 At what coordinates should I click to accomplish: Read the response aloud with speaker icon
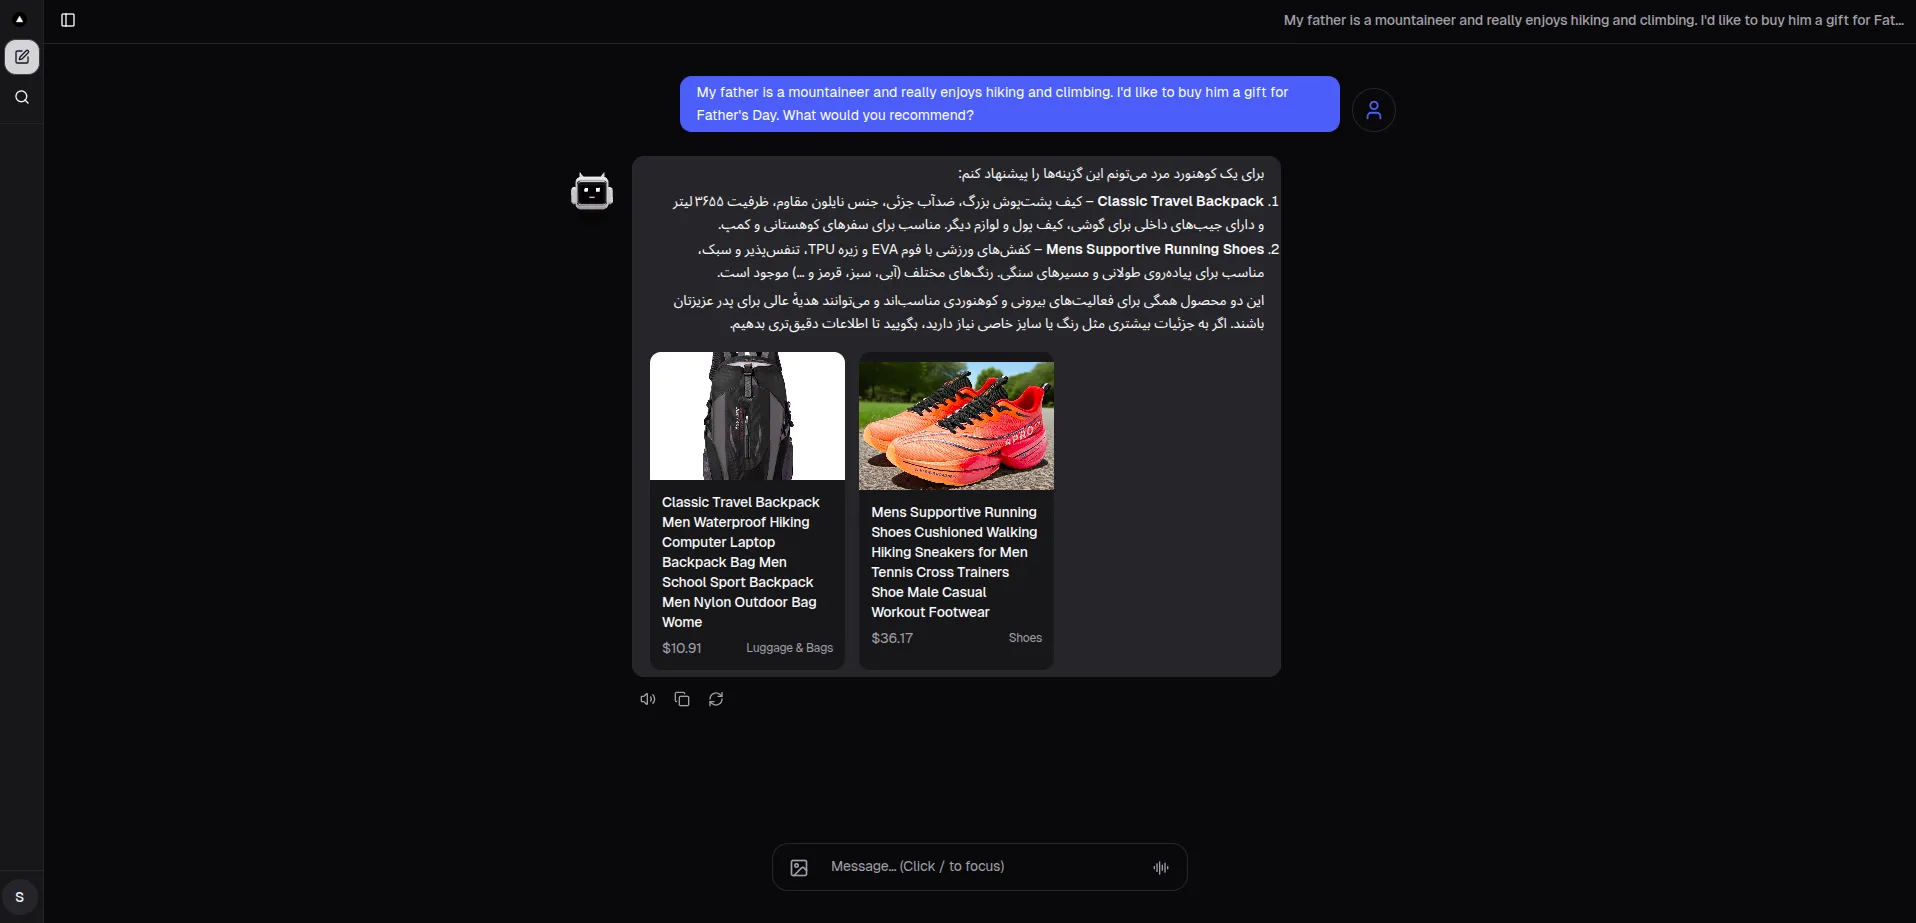click(648, 699)
